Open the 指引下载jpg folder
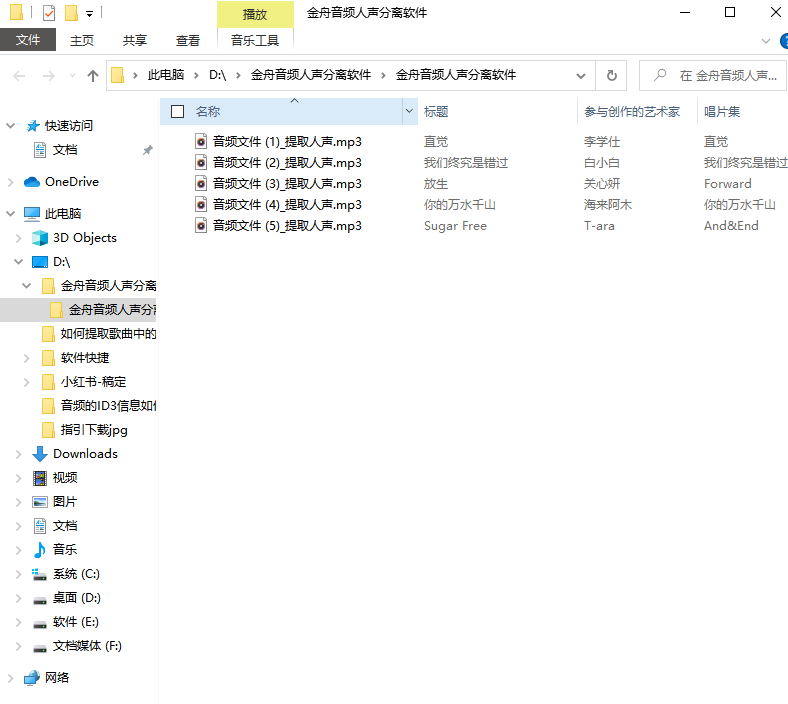 tap(94, 430)
